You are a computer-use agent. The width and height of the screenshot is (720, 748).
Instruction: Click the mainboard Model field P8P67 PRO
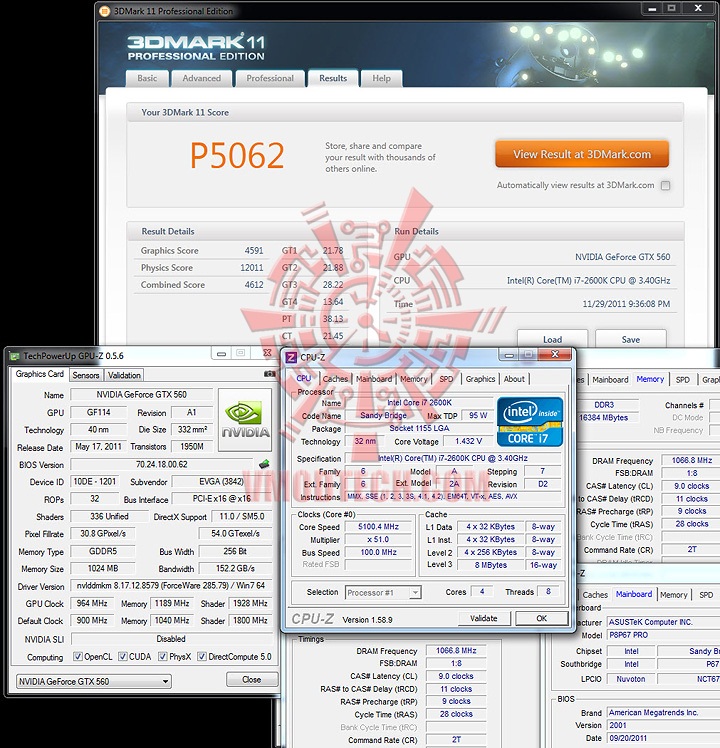point(663,635)
